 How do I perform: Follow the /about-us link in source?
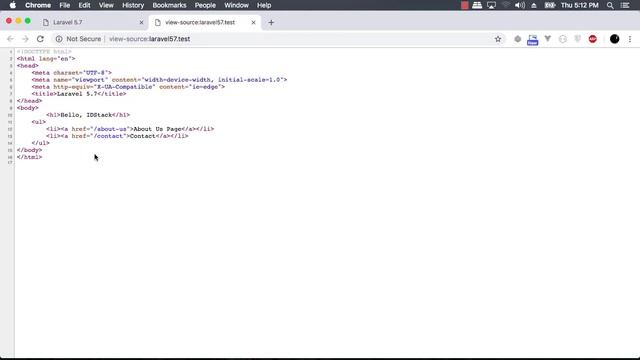pos(111,129)
